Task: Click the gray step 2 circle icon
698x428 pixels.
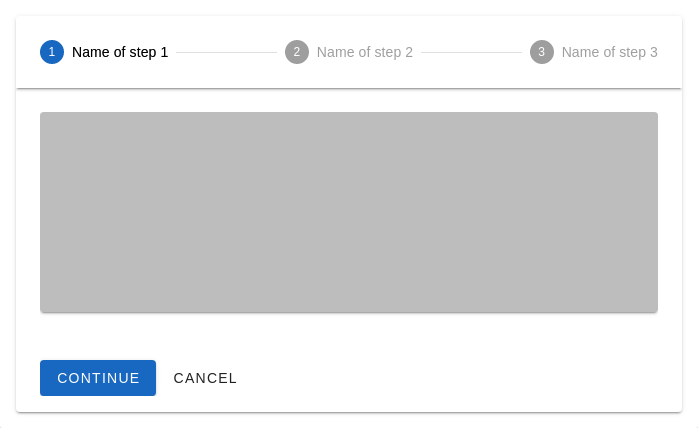Action: 297,52
